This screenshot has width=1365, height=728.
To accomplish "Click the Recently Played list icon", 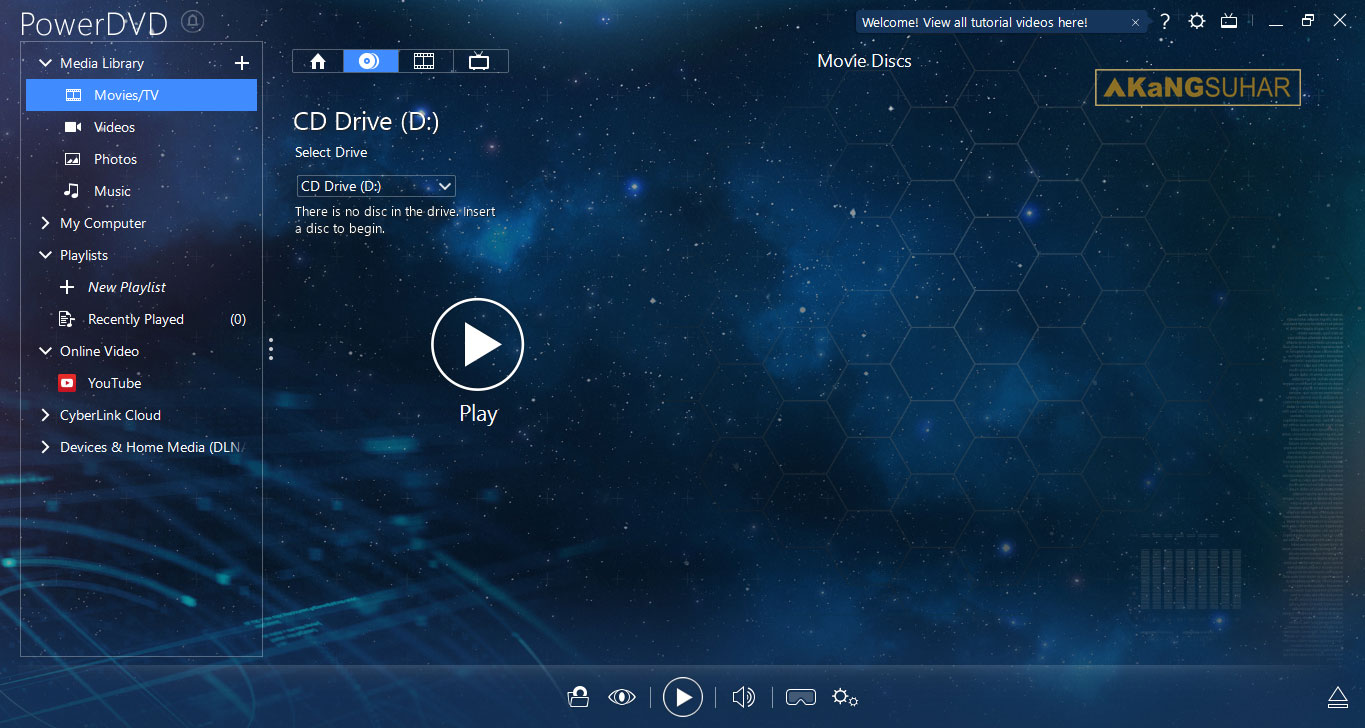I will tap(67, 319).
